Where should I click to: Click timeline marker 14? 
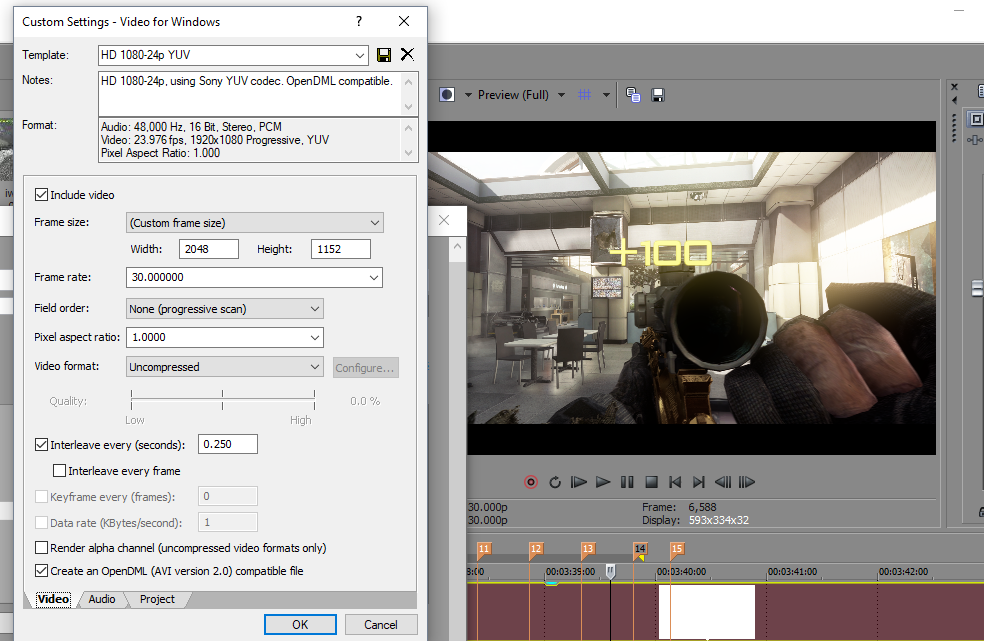click(x=640, y=549)
